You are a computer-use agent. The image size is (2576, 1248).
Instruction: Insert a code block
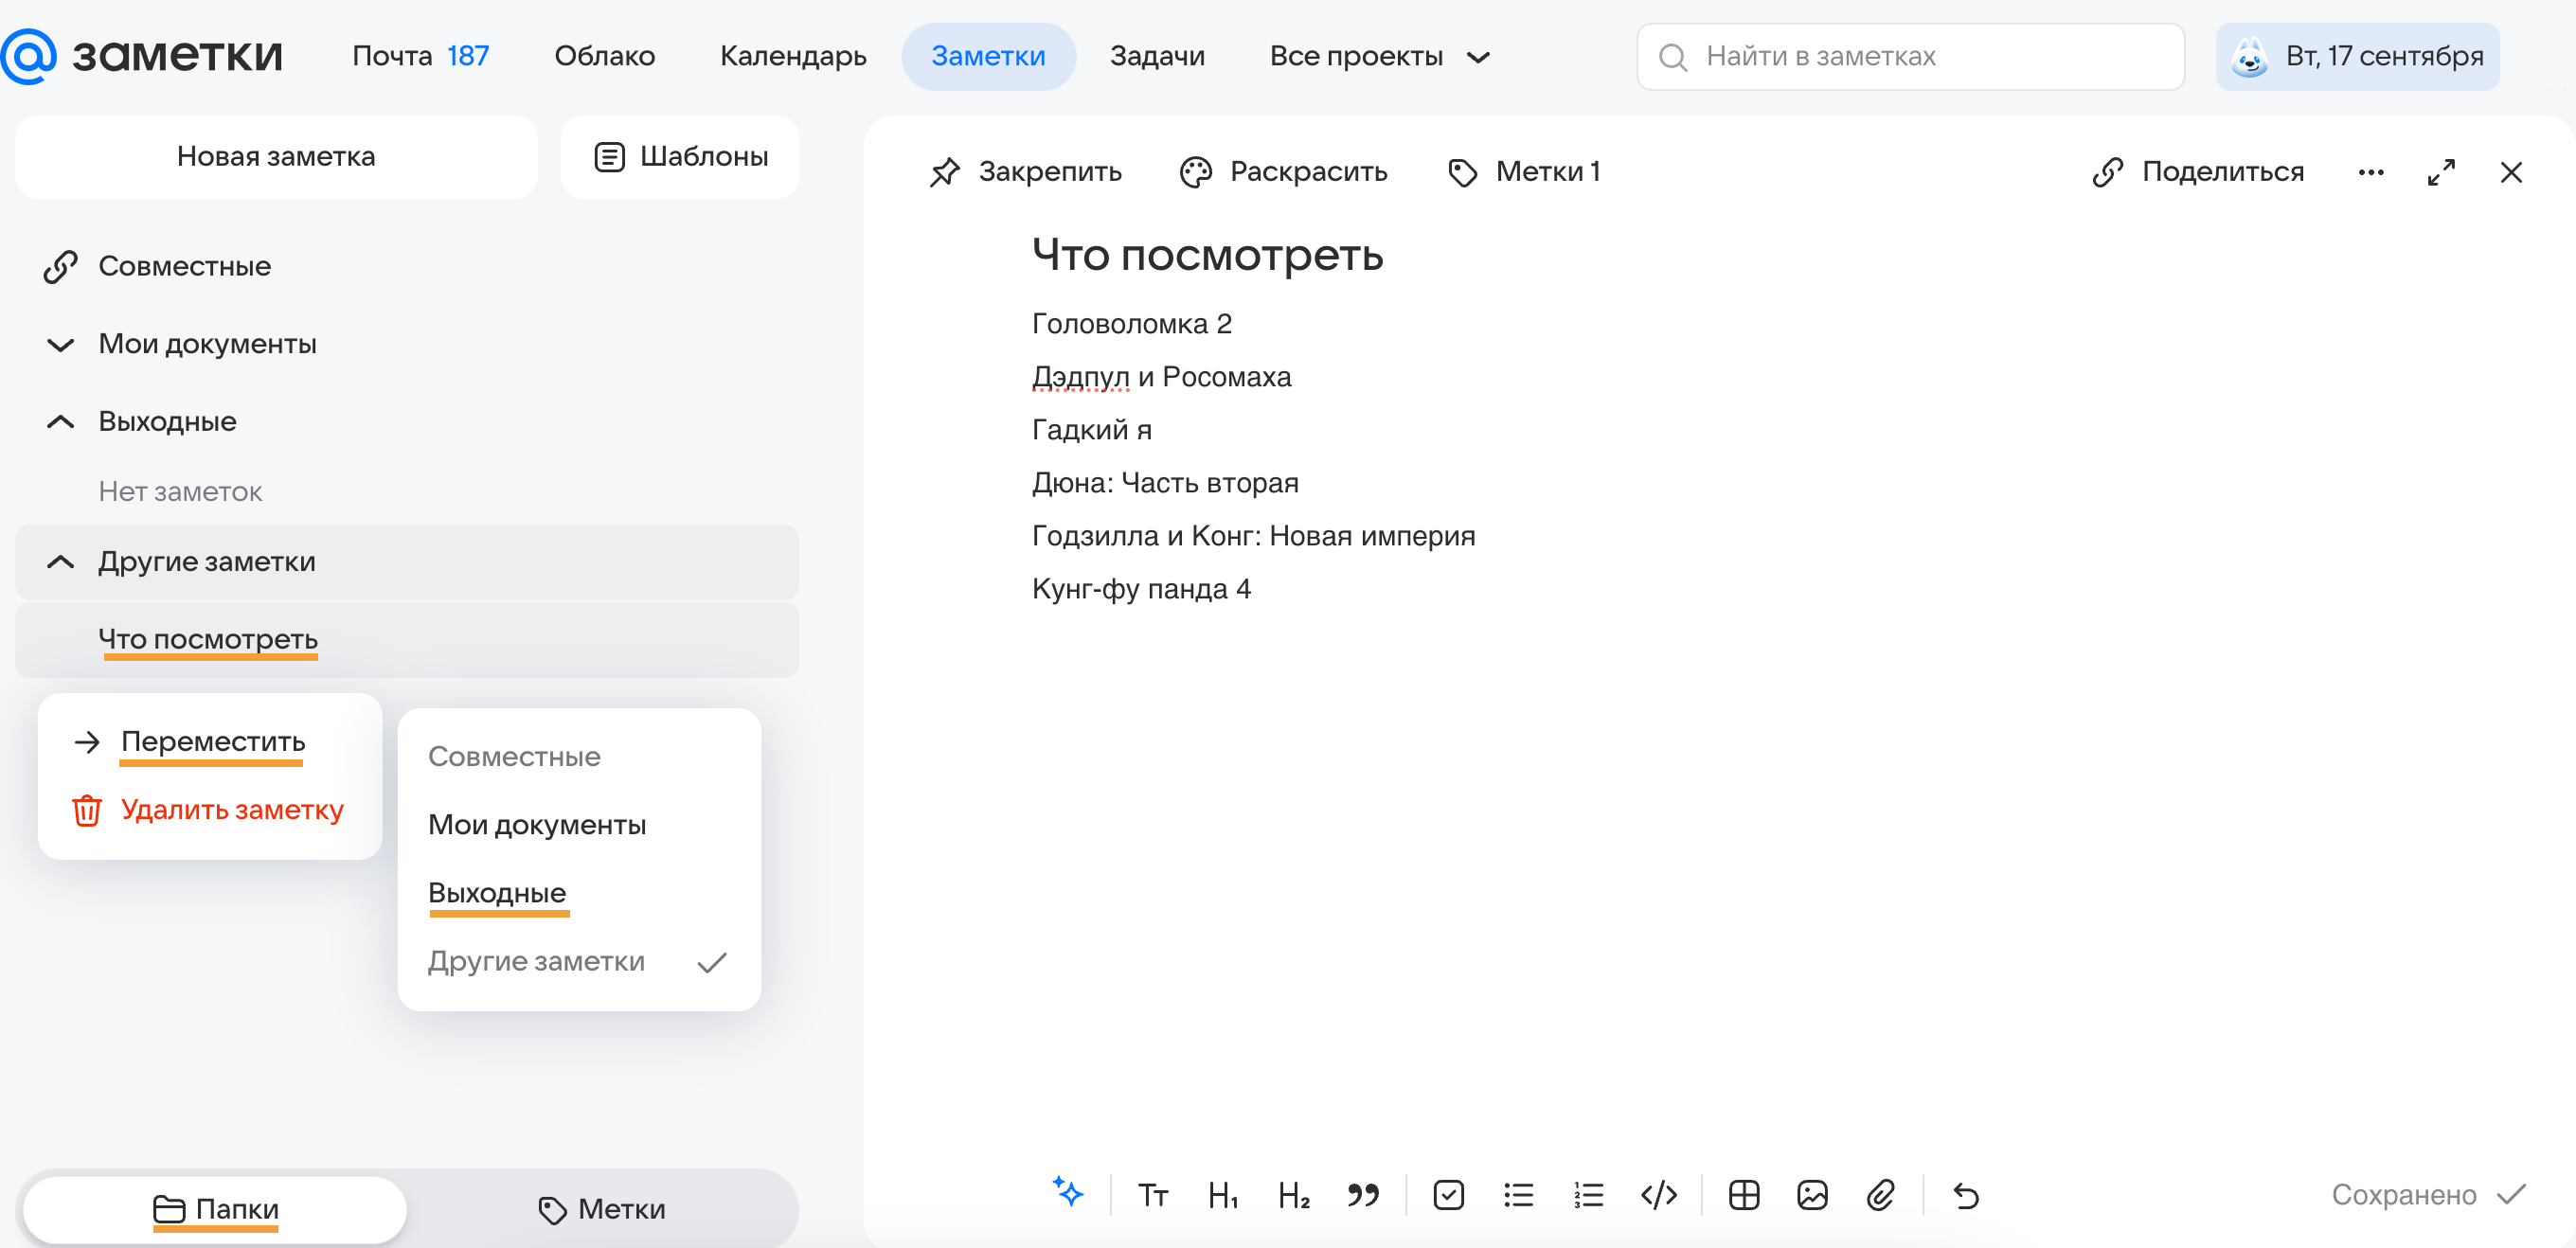point(1659,1195)
